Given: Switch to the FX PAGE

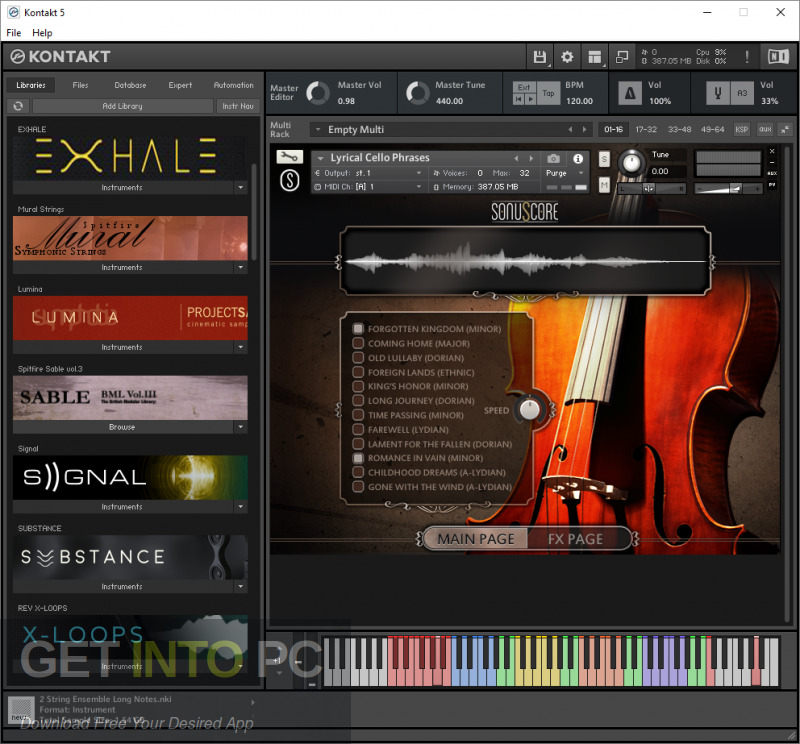Looking at the screenshot, I should (576, 538).
